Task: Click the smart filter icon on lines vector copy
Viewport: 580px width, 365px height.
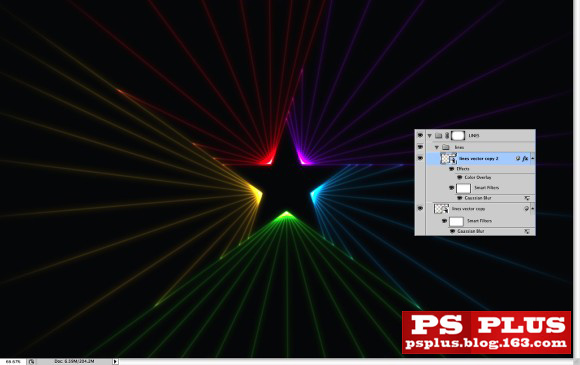Action: pyautogui.click(x=526, y=209)
